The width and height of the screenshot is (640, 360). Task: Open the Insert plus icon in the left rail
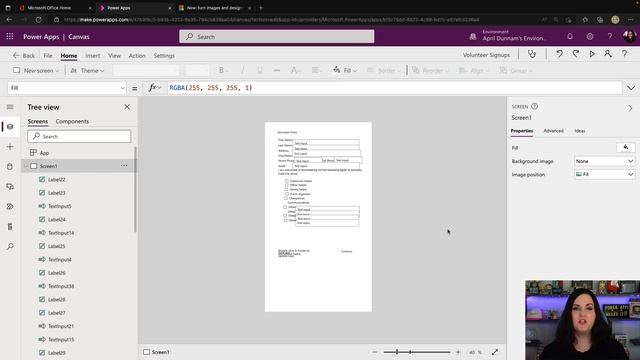click(10, 147)
